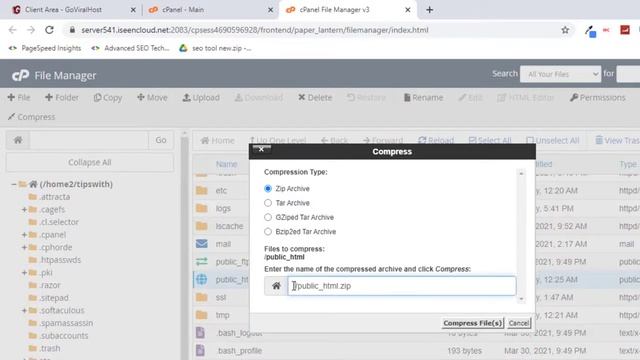Click logs folder icon
640x360 pixels.
point(202,208)
